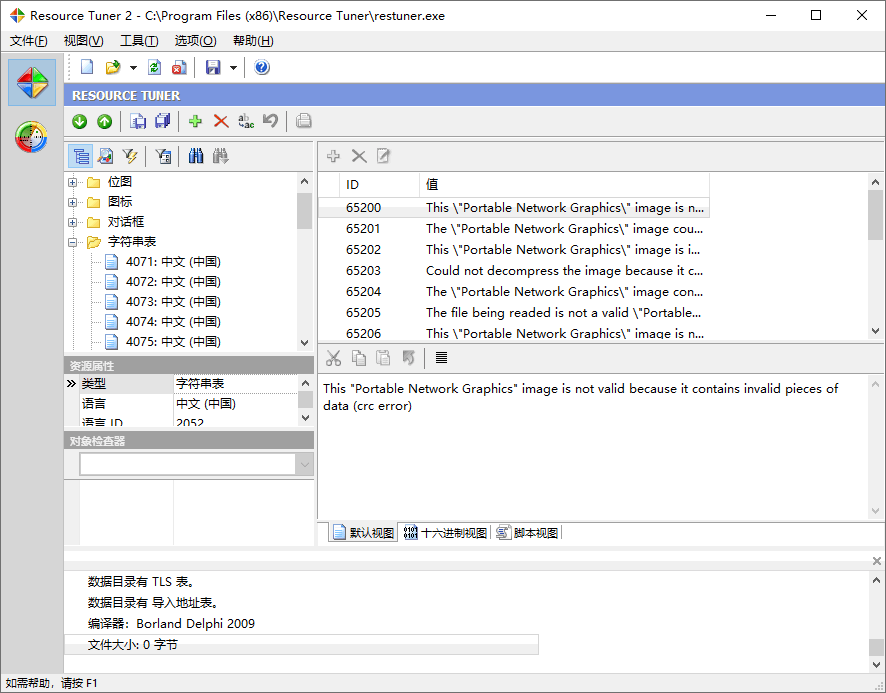The width and height of the screenshot is (886, 693).
Task: Click the ab-ac rename resource icon
Action: click(246, 121)
